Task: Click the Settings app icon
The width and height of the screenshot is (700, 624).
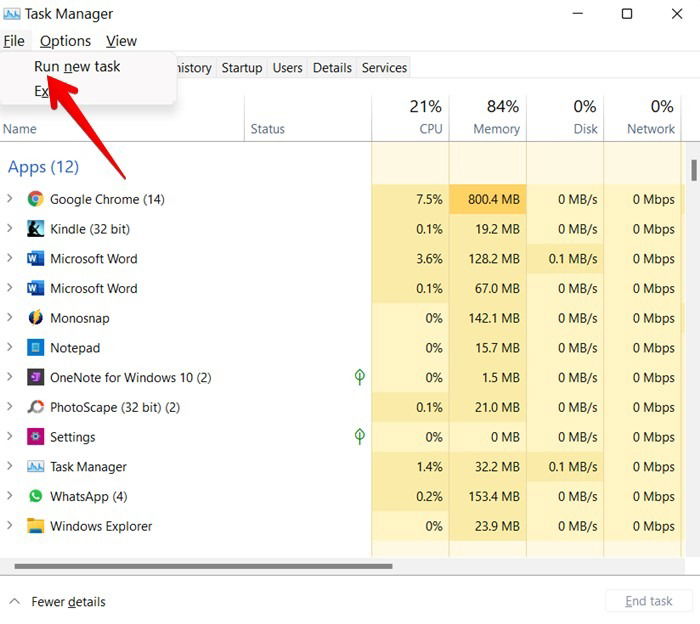Action: (35, 437)
